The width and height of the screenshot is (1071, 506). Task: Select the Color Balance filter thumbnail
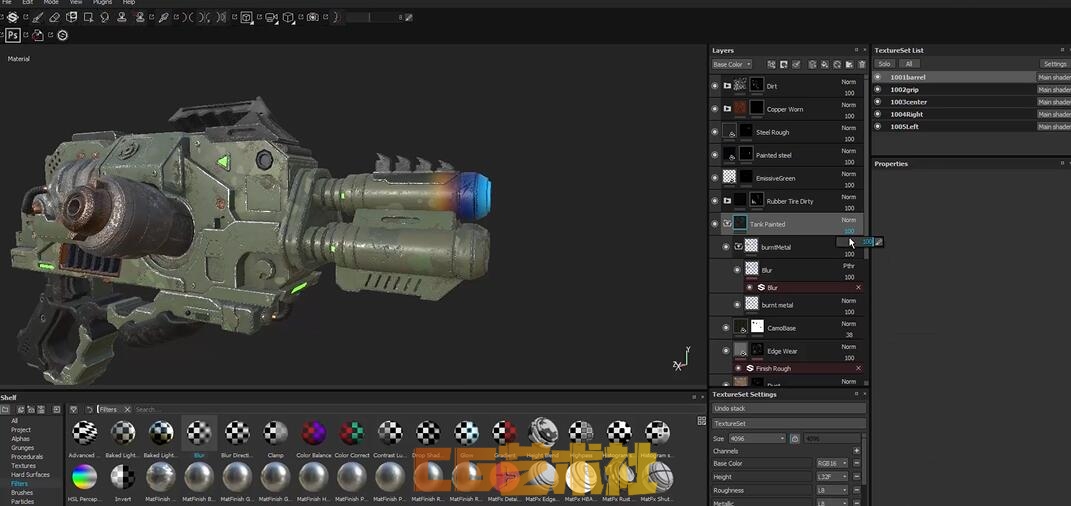314,433
